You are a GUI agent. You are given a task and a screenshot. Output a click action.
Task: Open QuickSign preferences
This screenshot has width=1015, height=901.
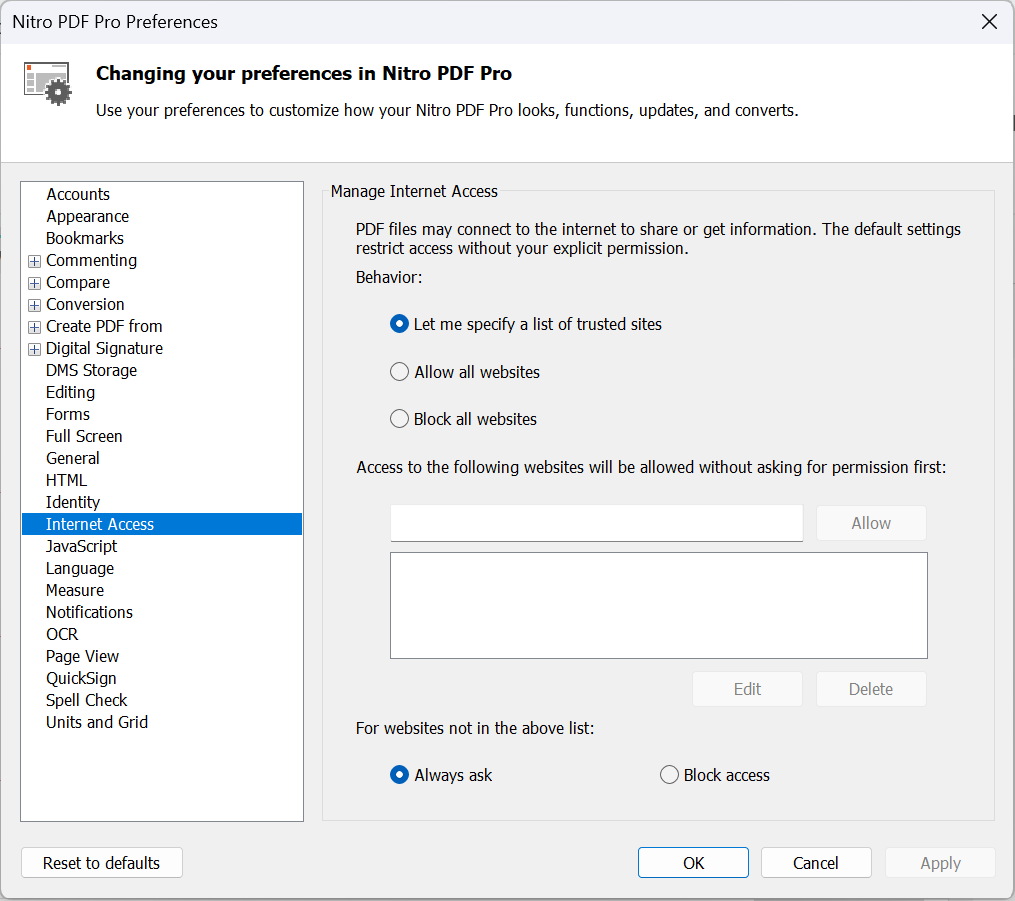pos(81,678)
